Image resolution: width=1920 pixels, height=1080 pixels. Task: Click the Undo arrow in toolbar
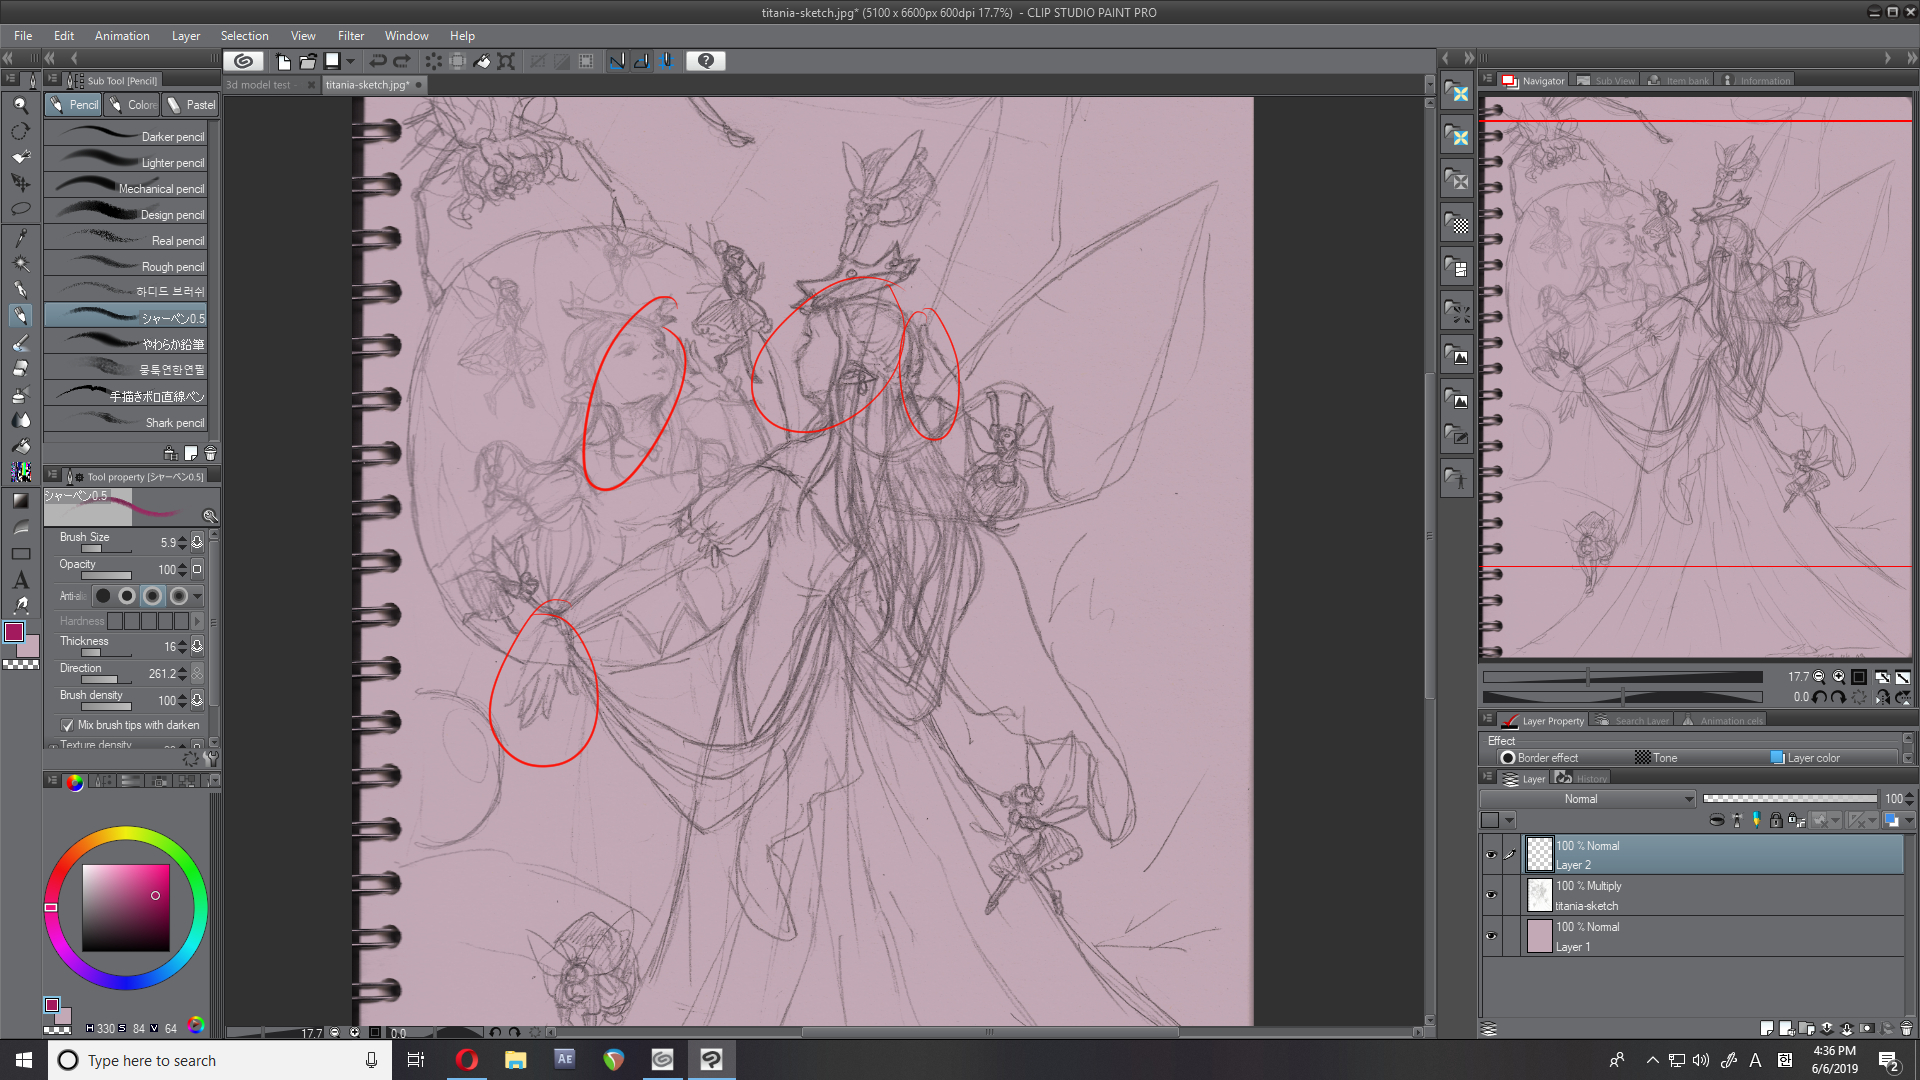click(x=377, y=61)
